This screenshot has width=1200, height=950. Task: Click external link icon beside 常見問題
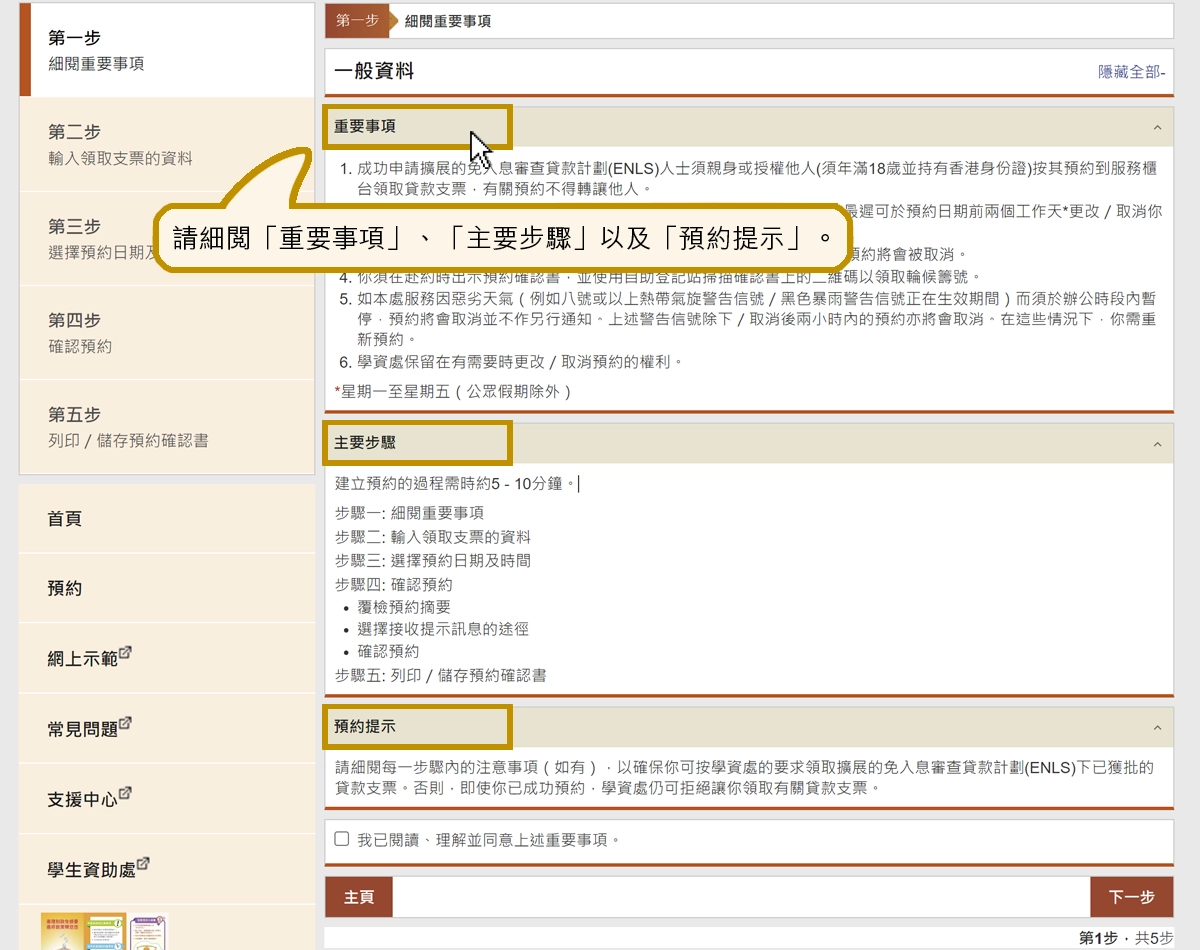125,725
